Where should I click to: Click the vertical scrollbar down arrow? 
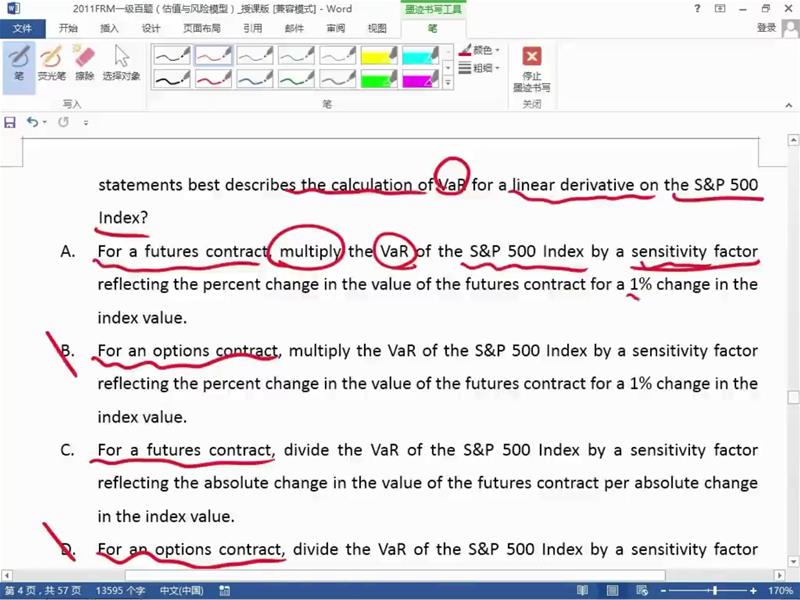[793, 562]
